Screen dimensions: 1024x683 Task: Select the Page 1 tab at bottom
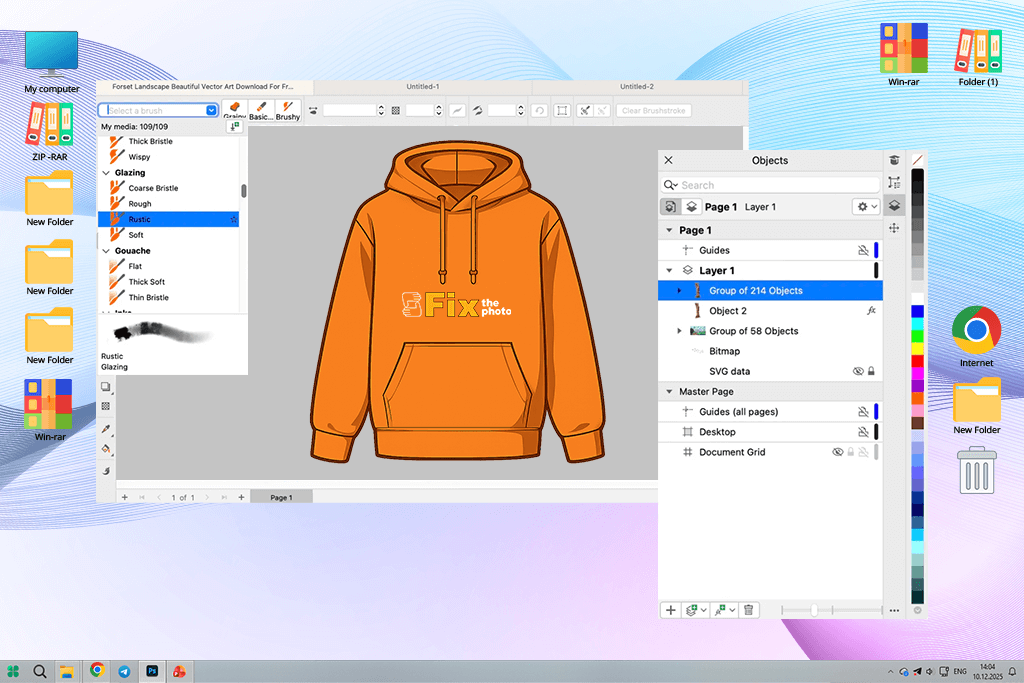click(x=281, y=498)
